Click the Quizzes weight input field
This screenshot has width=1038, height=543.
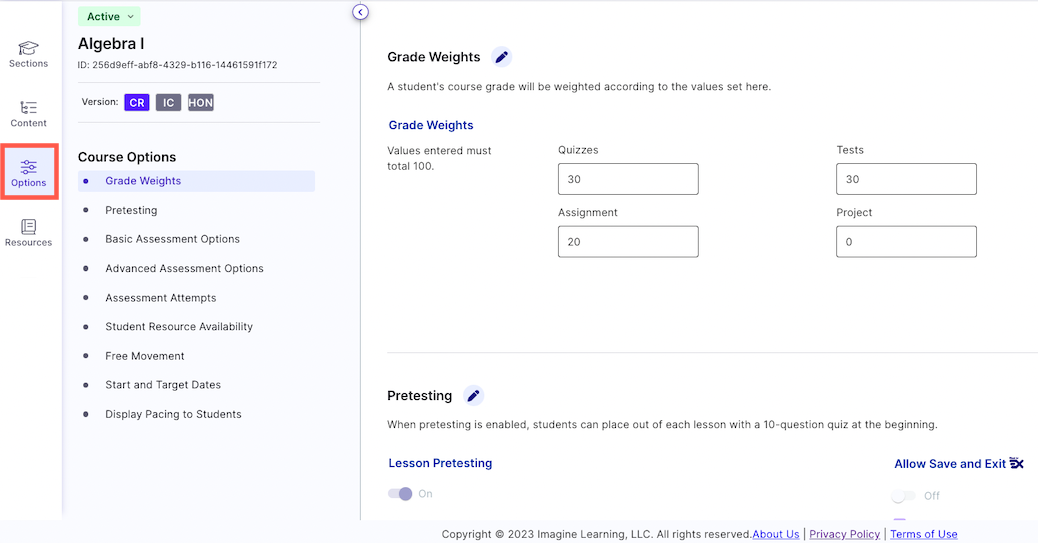coord(628,179)
